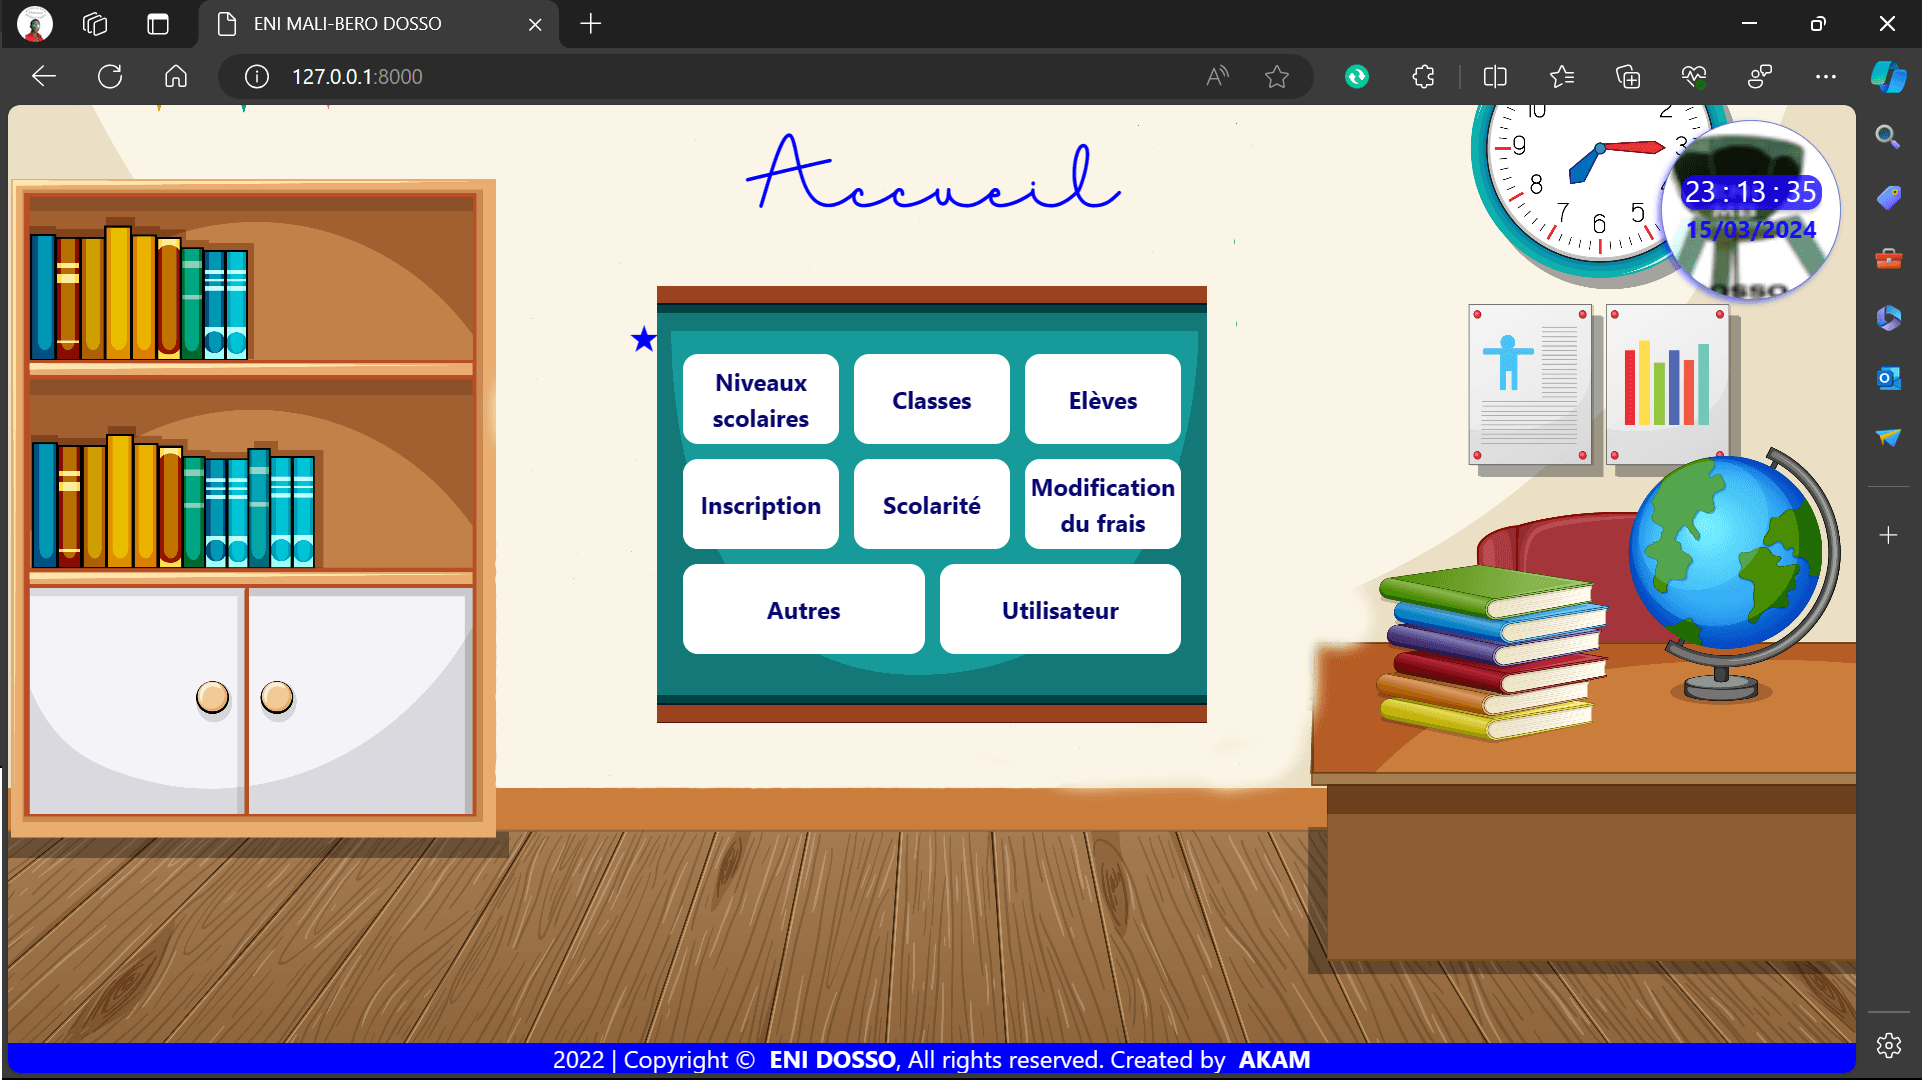Open the paper plane sidebar icon
This screenshot has height=1080, width=1922.
[1888, 438]
